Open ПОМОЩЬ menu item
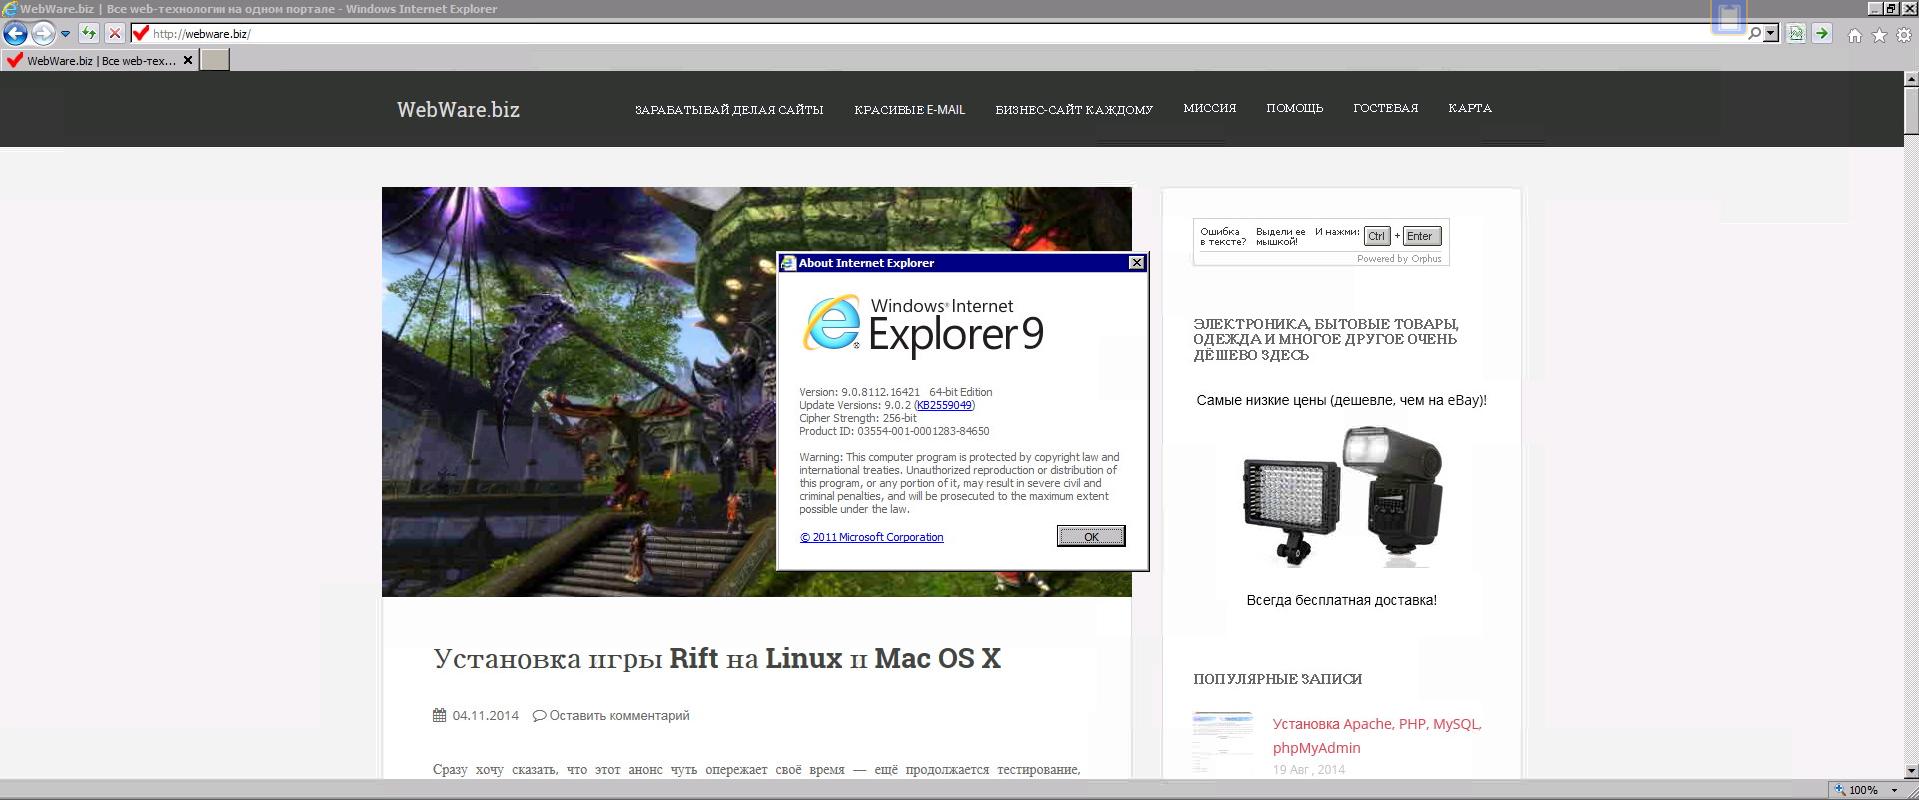This screenshot has width=1919, height=800. coord(1294,107)
